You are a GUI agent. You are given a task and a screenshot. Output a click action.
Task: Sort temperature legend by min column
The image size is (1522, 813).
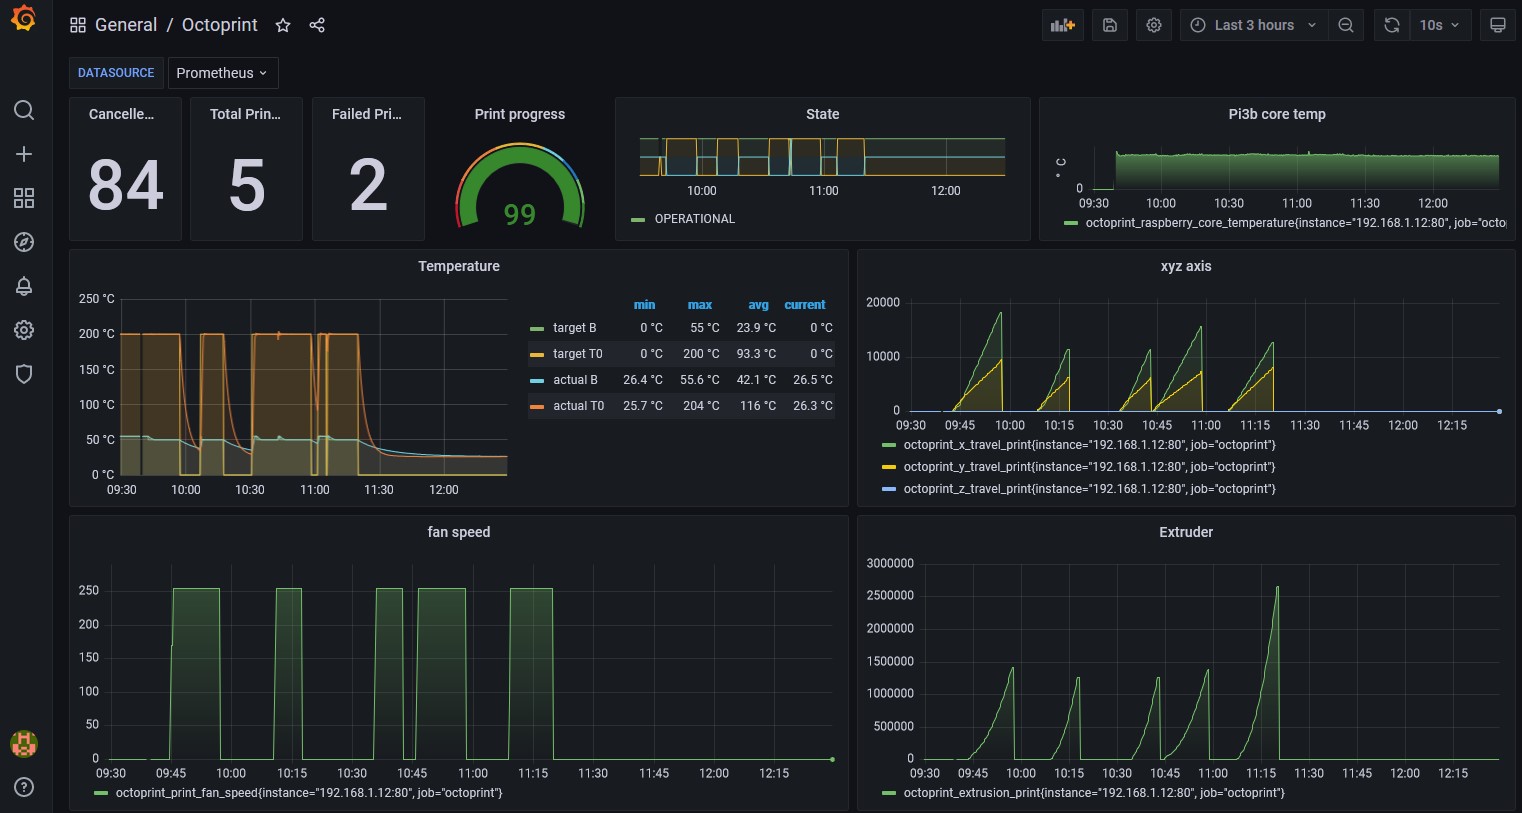tap(645, 305)
